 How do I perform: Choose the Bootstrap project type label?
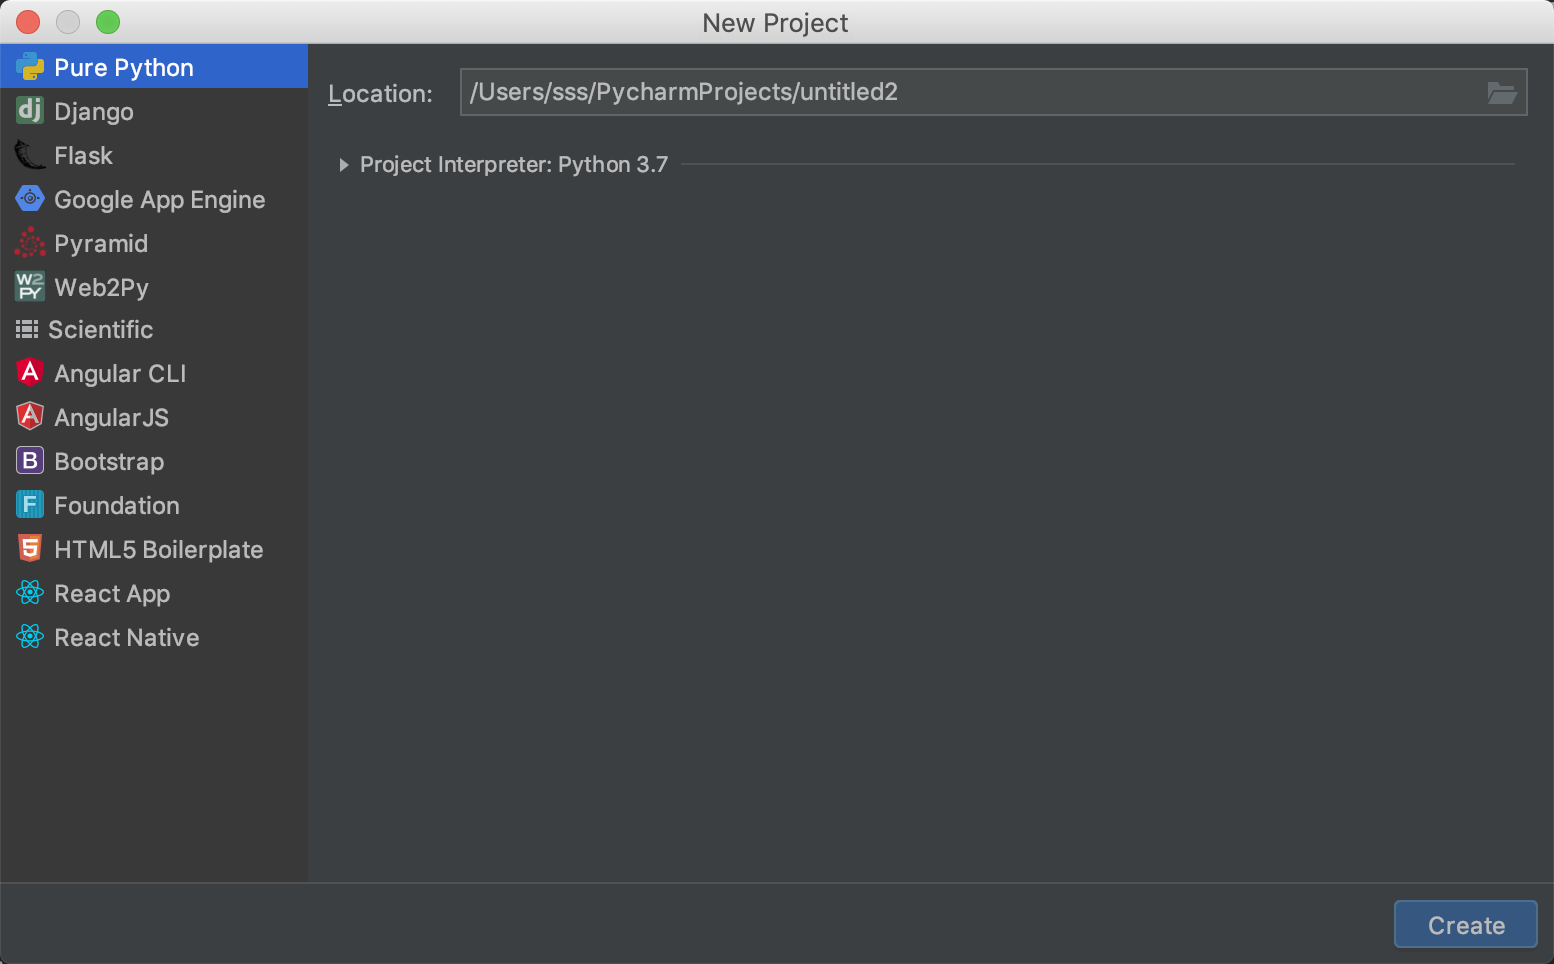tap(109, 462)
